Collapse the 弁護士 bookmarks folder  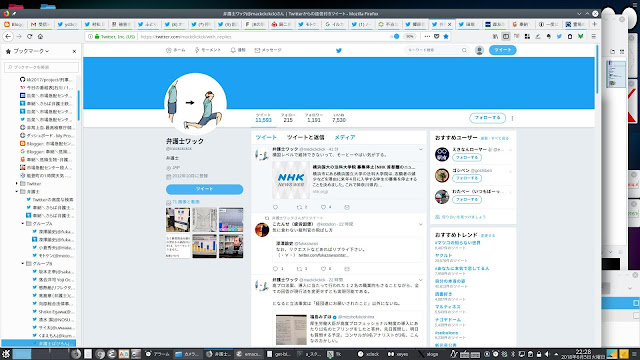tap(17, 191)
